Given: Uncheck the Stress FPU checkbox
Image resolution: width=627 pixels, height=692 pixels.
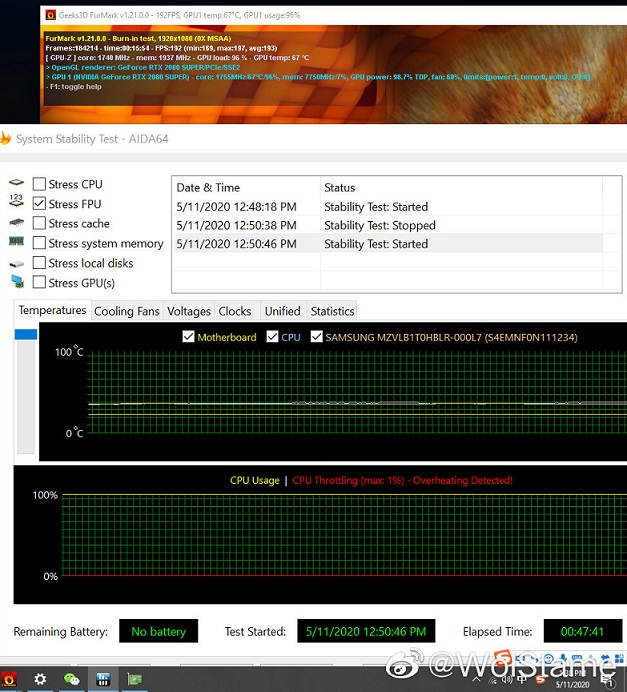Looking at the screenshot, I should (39, 203).
